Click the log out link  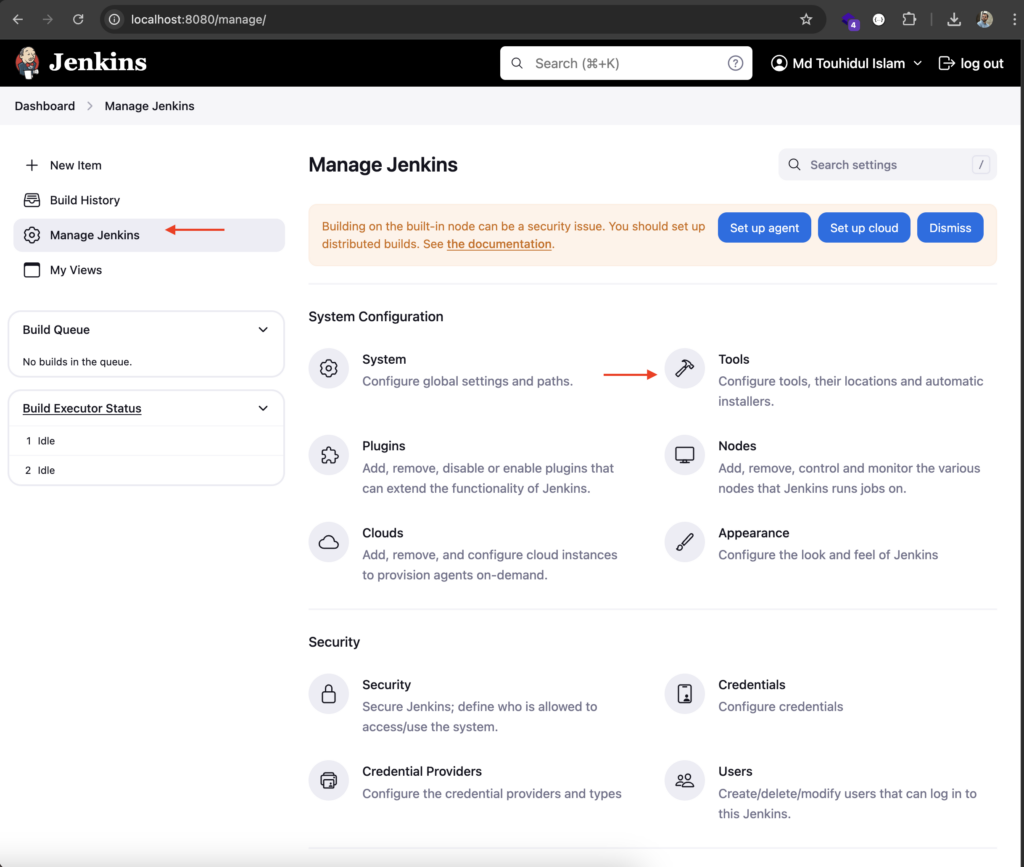pos(971,63)
